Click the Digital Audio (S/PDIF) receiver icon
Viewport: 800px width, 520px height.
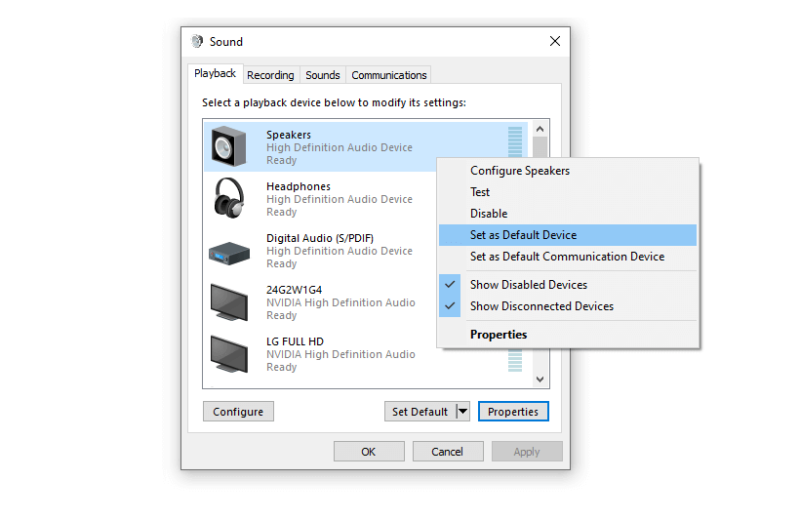coord(229,254)
